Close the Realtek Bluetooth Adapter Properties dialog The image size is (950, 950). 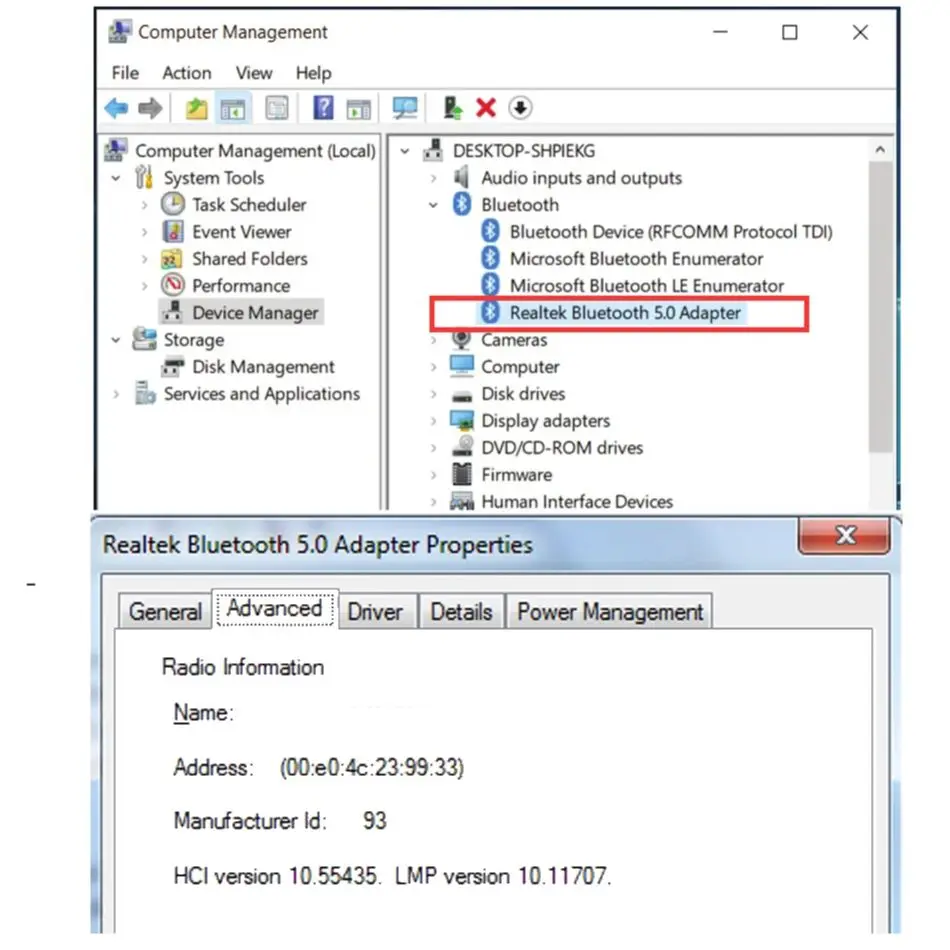[845, 536]
